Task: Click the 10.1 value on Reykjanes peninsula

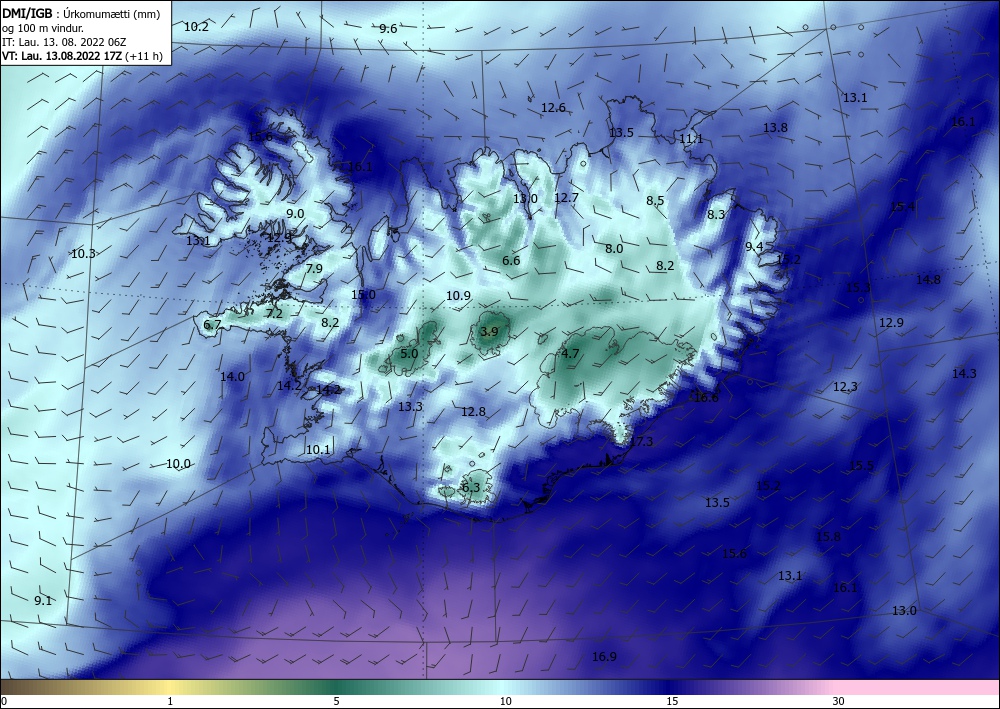Action: click(318, 450)
